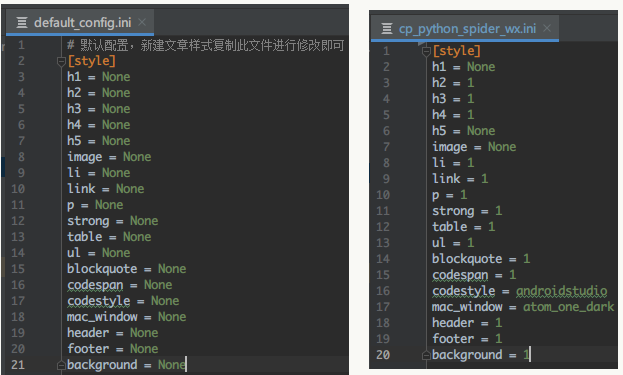The height and width of the screenshot is (375, 623).
Task: Click 'h5 = None' in default_config.ini
Action: pos(99,141)
